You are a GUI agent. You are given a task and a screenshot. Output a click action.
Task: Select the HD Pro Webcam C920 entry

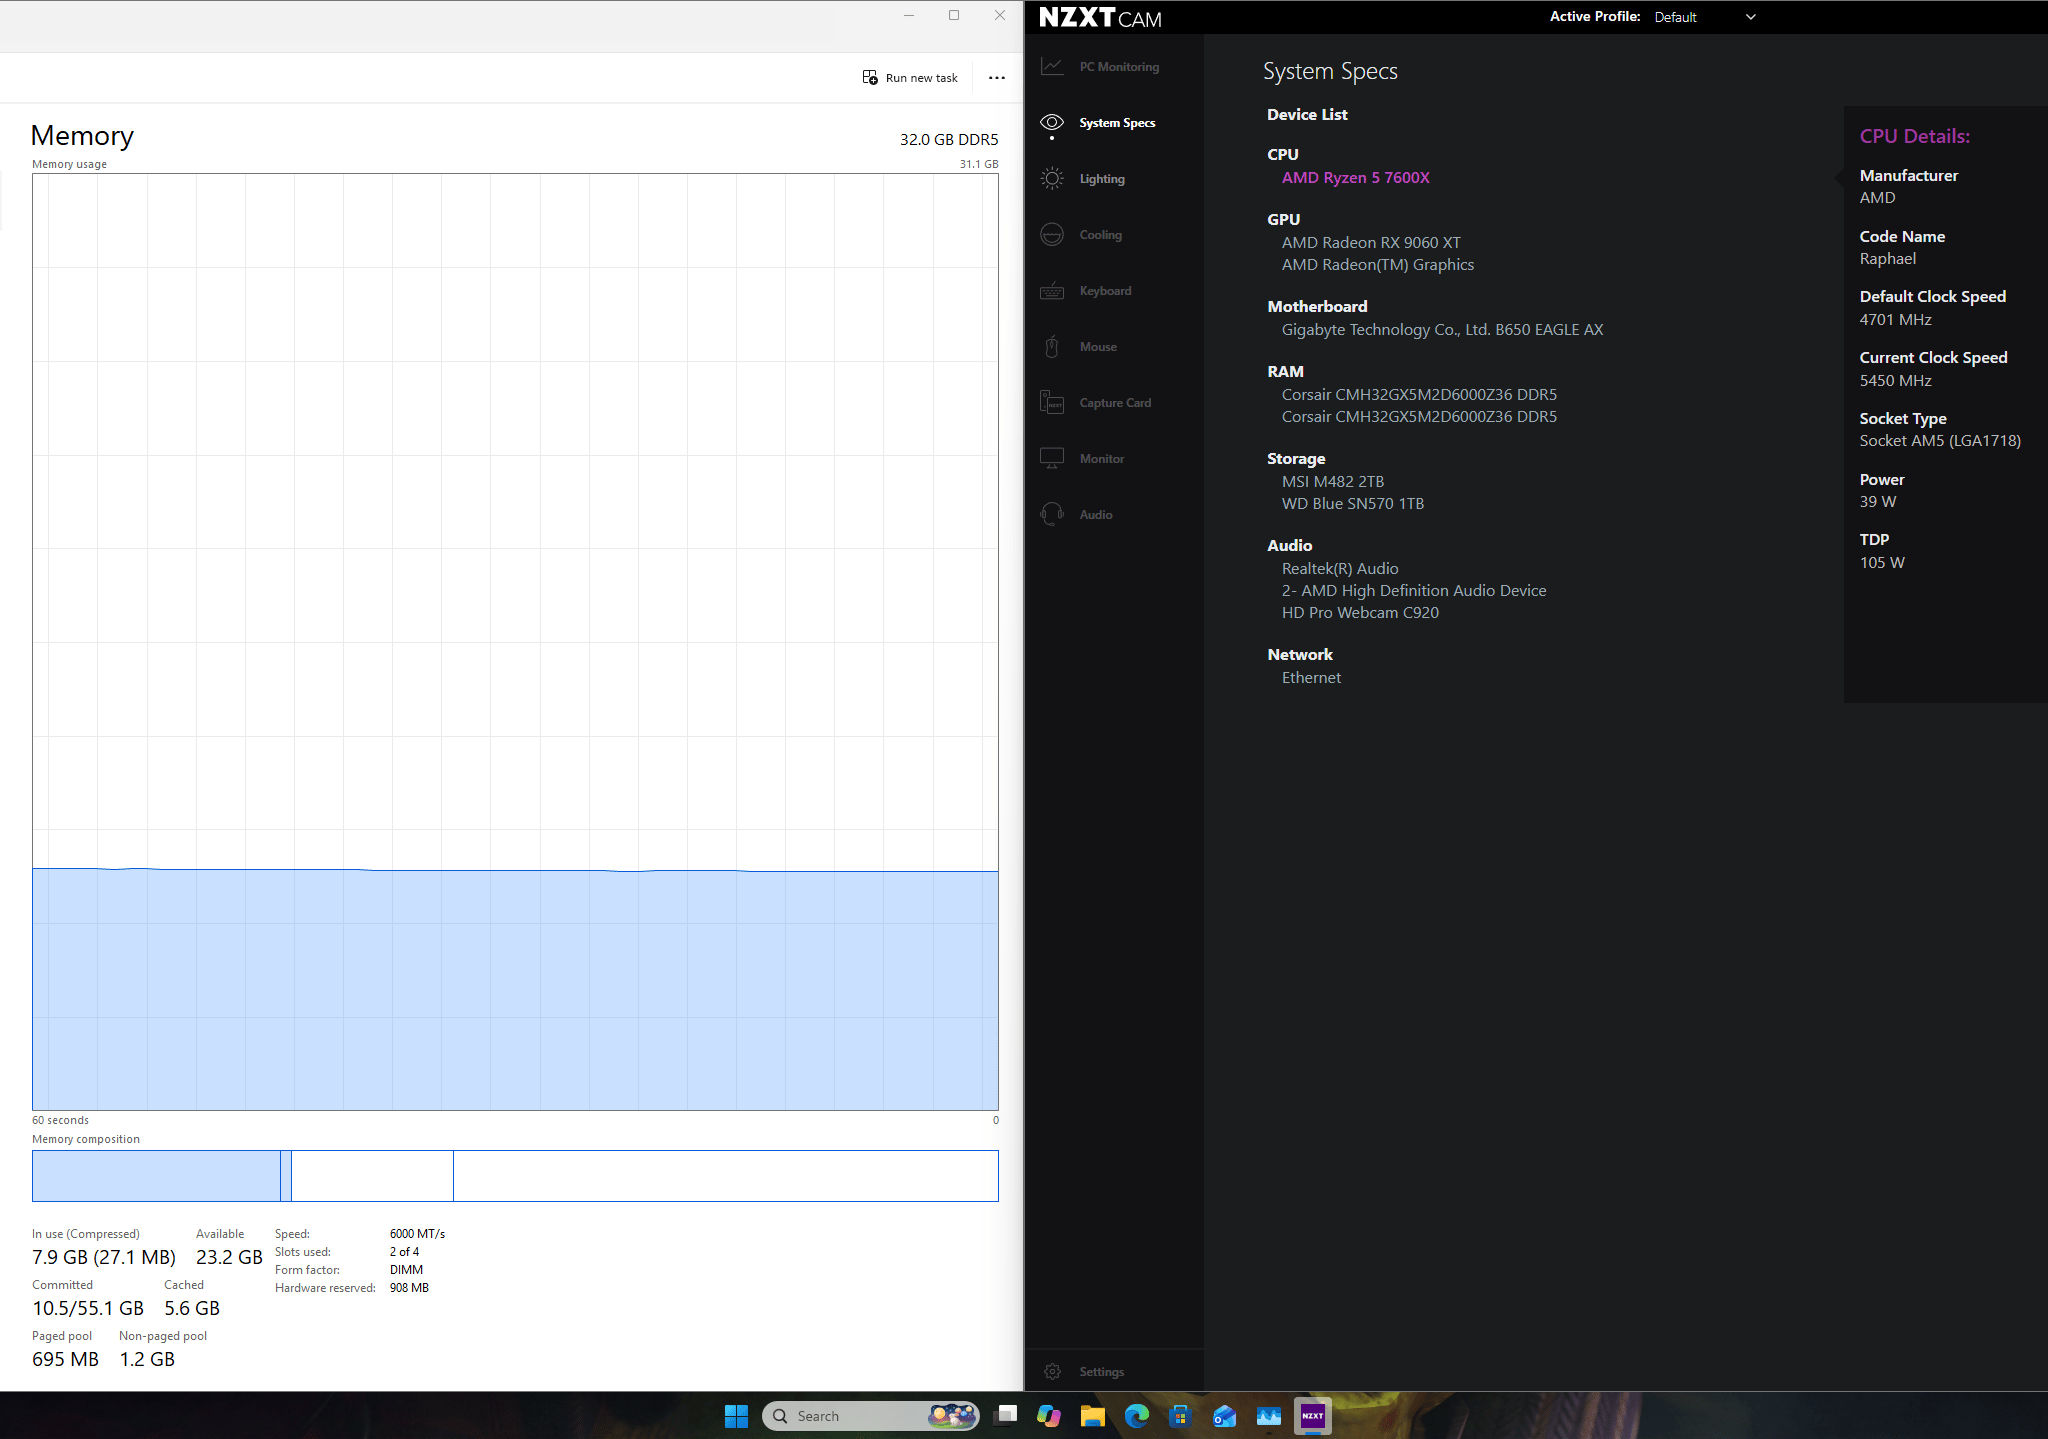pyautogui.click(x=1360, y=613)
